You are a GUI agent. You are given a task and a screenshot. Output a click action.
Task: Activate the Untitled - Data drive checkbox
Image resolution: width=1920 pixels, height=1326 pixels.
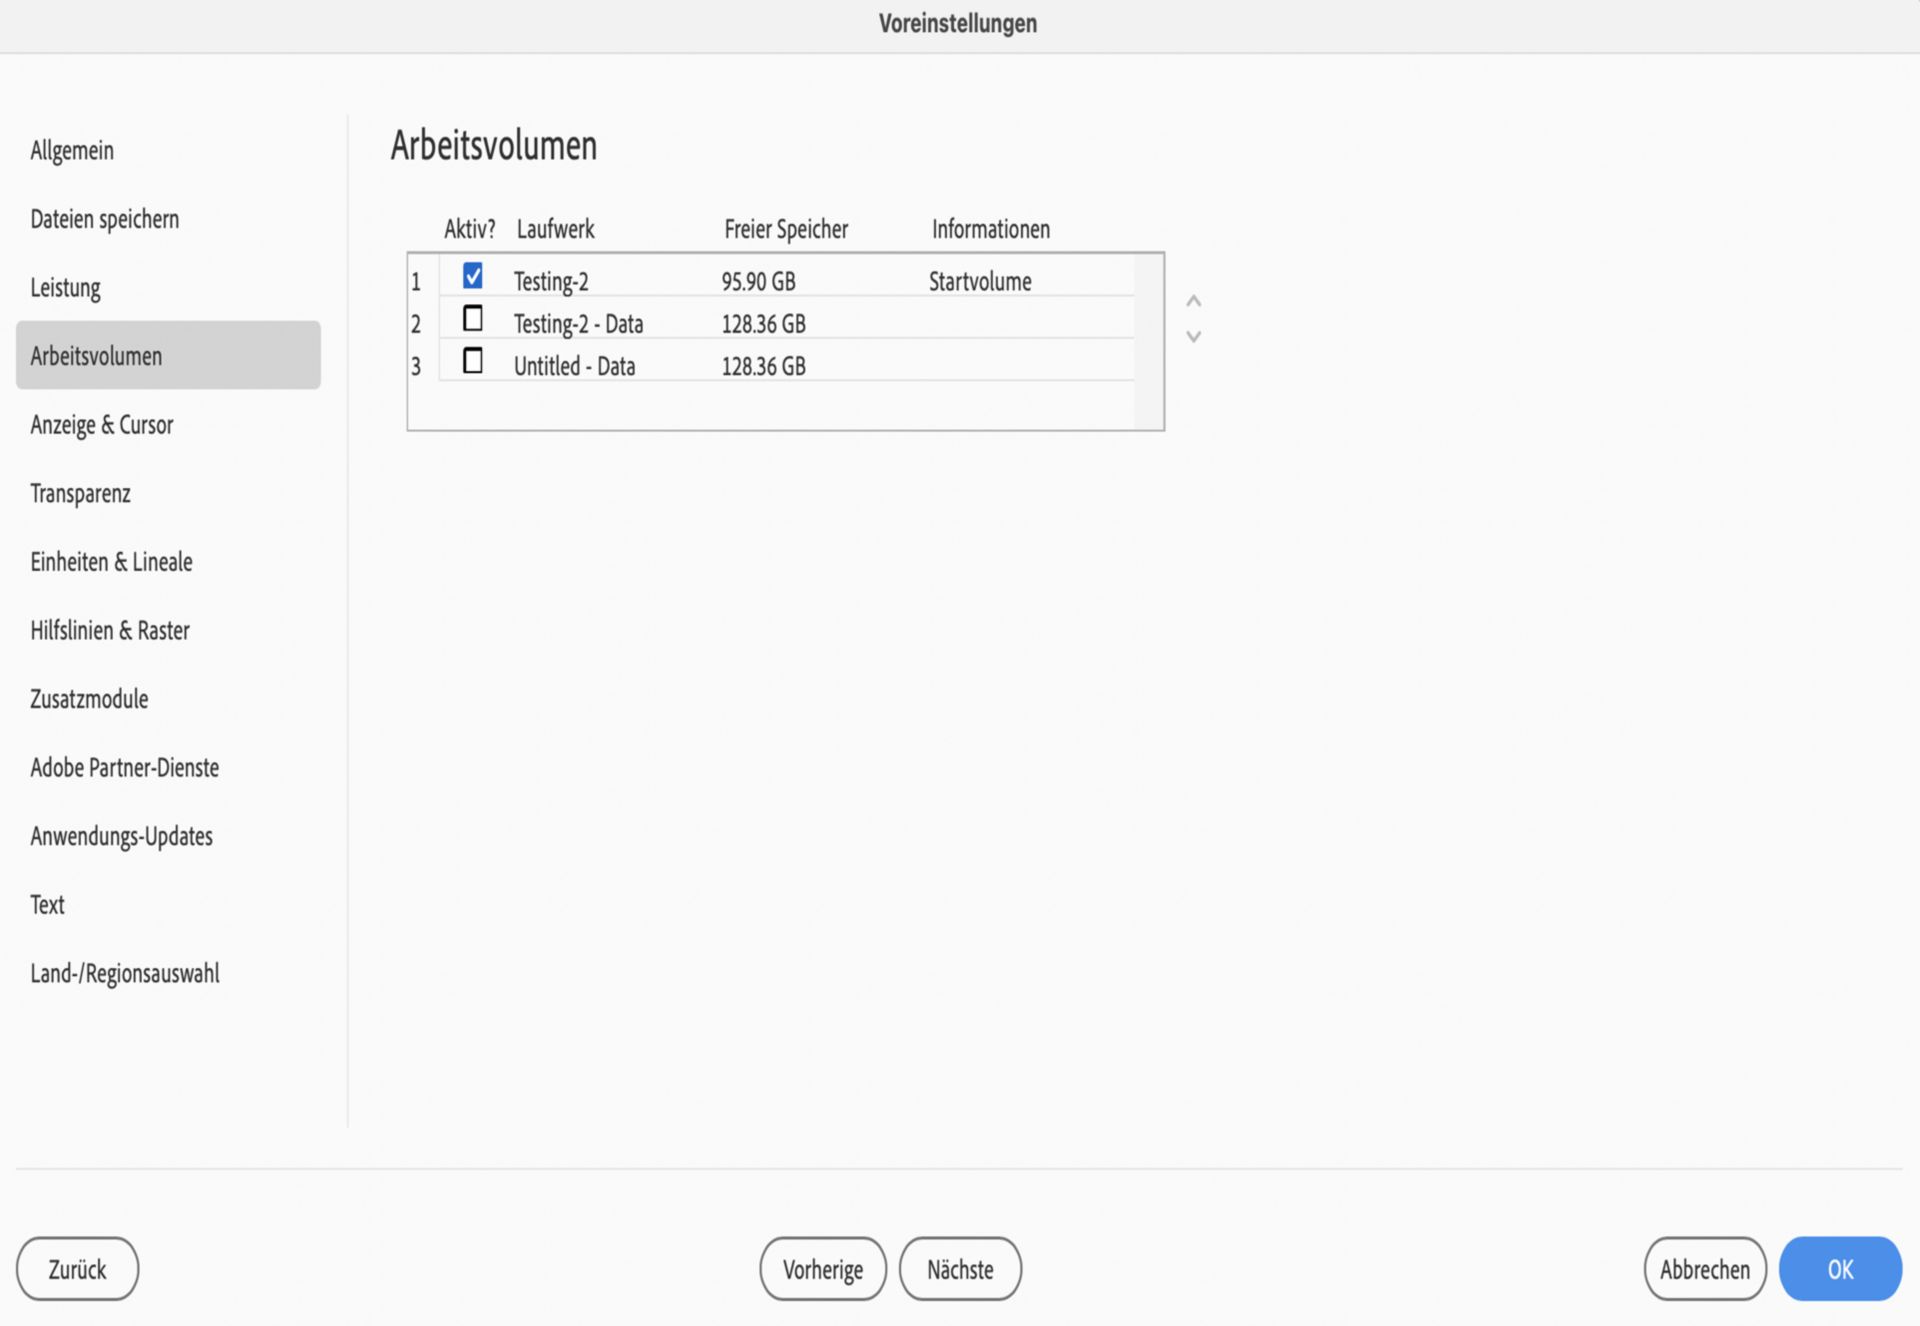pos(473,360)
